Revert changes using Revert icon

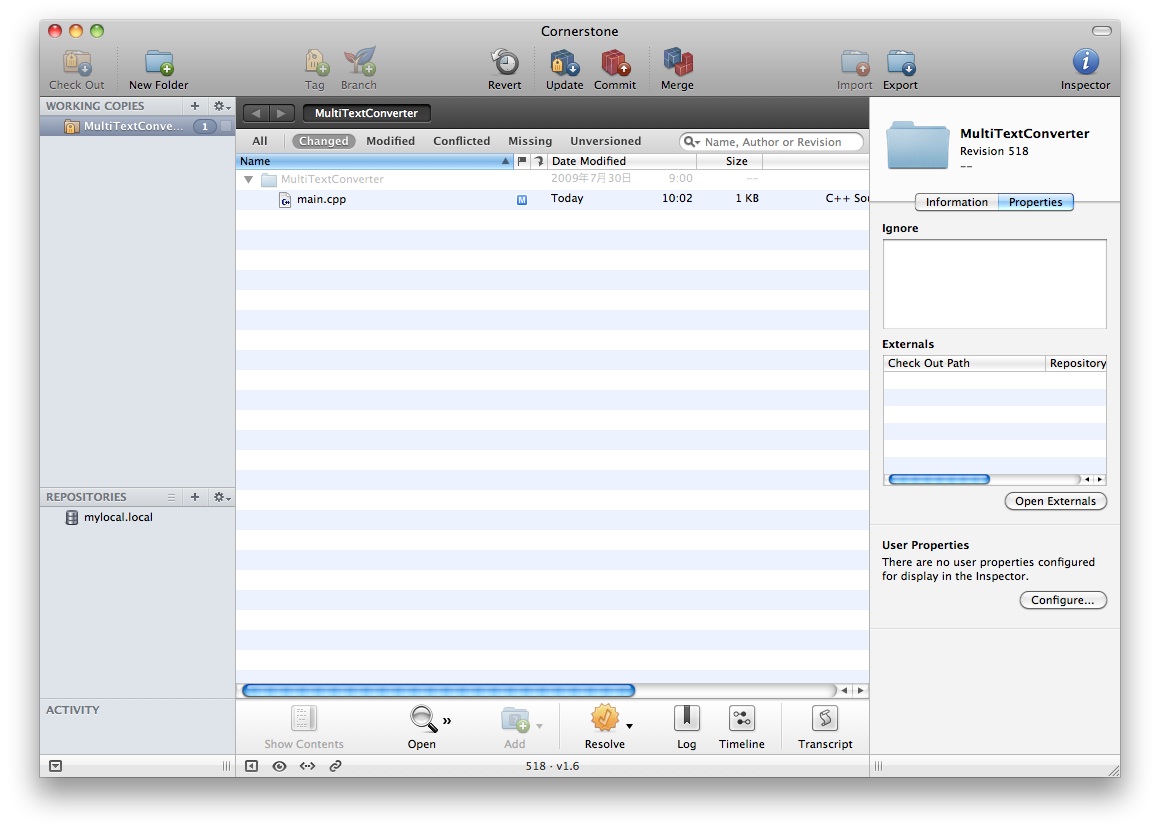click(x=505, y=64)
